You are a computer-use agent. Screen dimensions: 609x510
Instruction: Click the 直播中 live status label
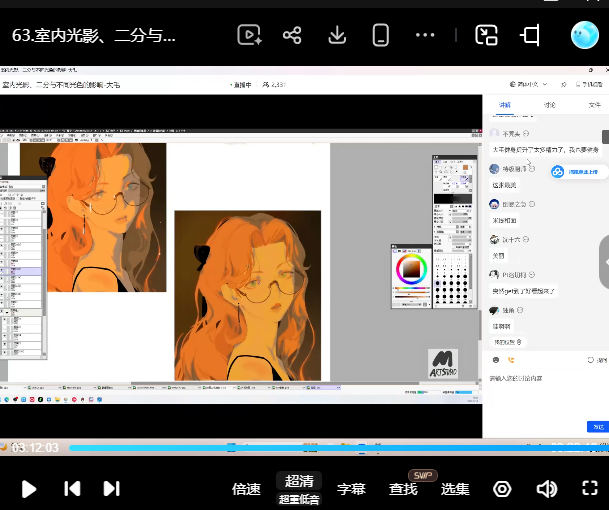pos(242,85)
